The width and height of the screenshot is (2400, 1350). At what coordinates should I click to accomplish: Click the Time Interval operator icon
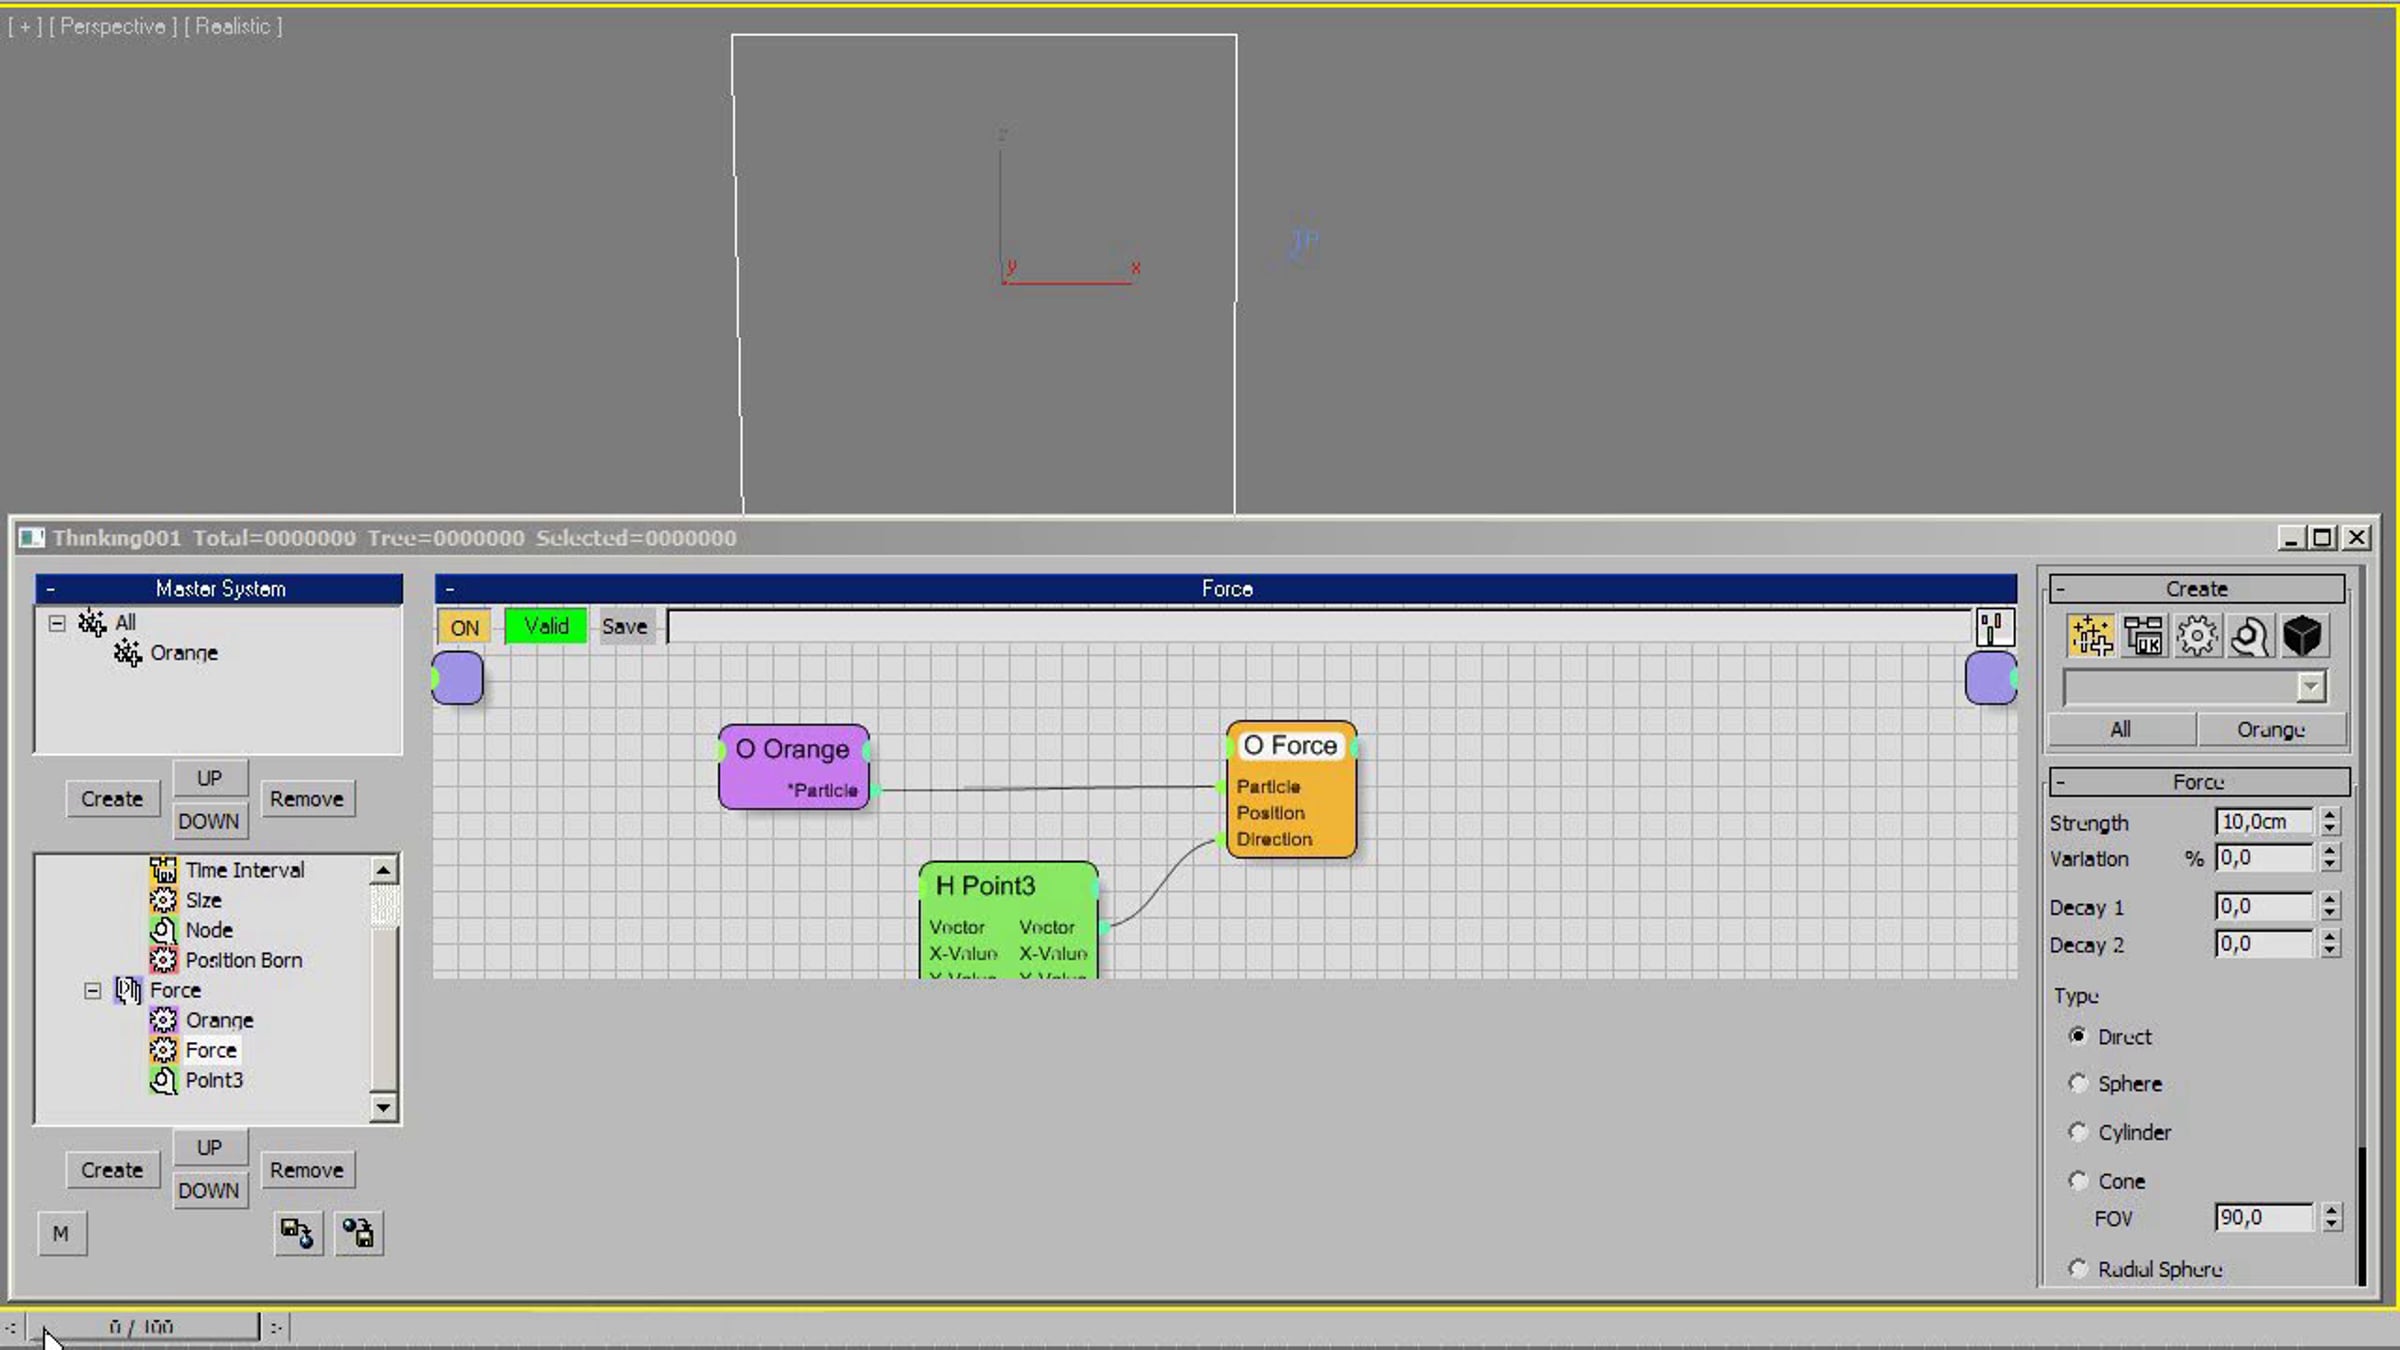click(163, 870)
